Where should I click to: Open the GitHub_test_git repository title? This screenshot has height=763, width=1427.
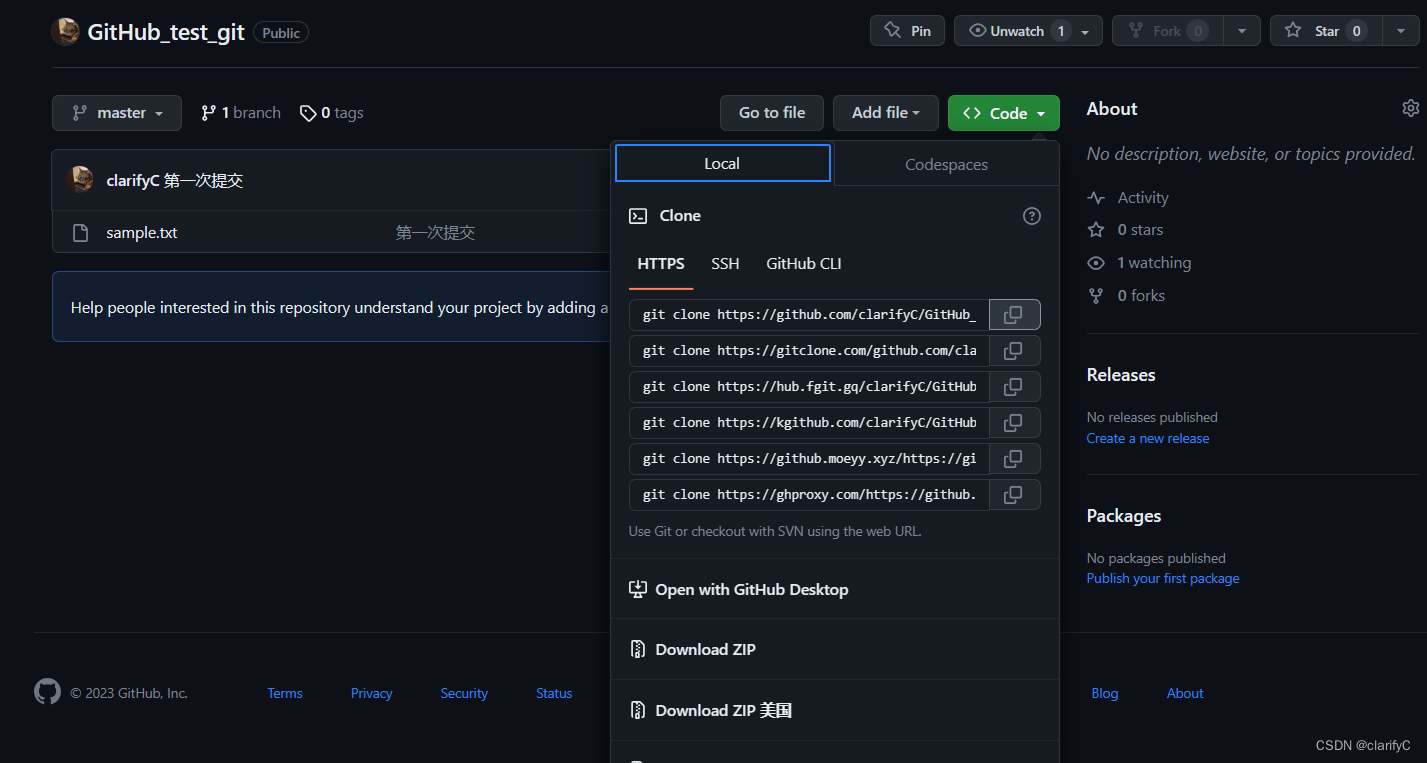tap(166, 32)
